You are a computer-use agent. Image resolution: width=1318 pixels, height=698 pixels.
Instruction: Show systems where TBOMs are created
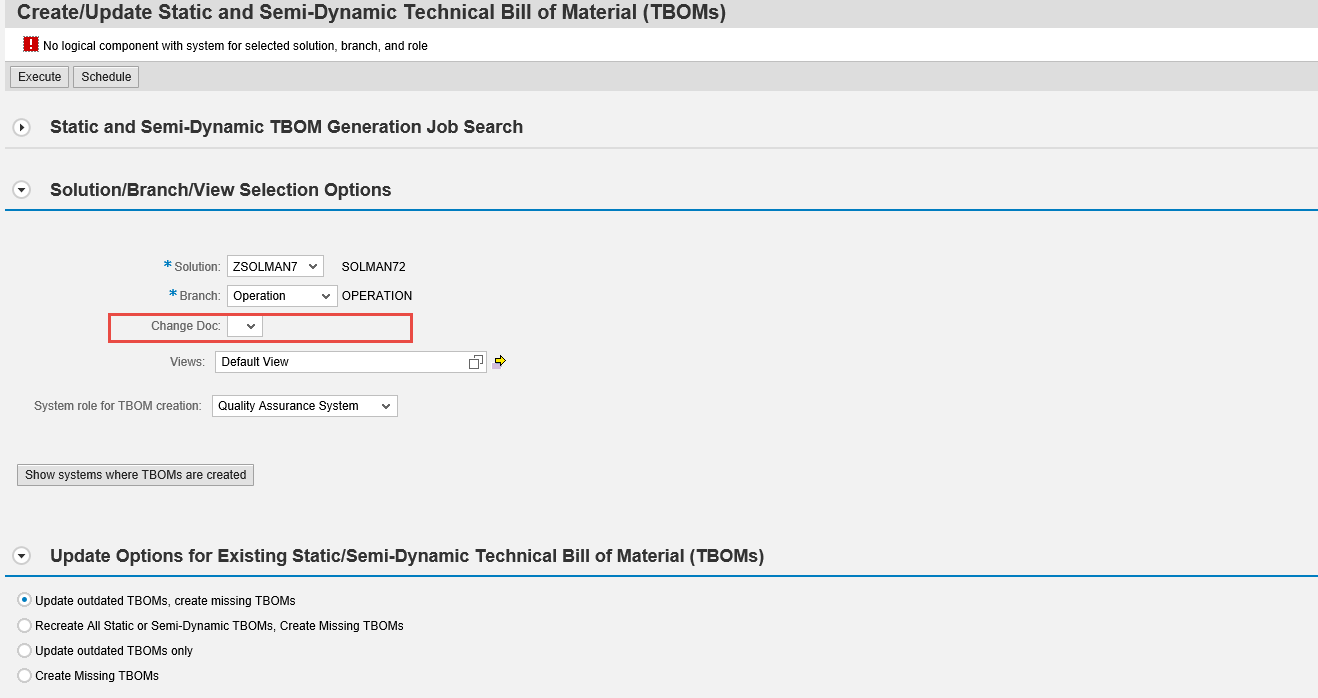pyautogui.click(x=136, y=475)
